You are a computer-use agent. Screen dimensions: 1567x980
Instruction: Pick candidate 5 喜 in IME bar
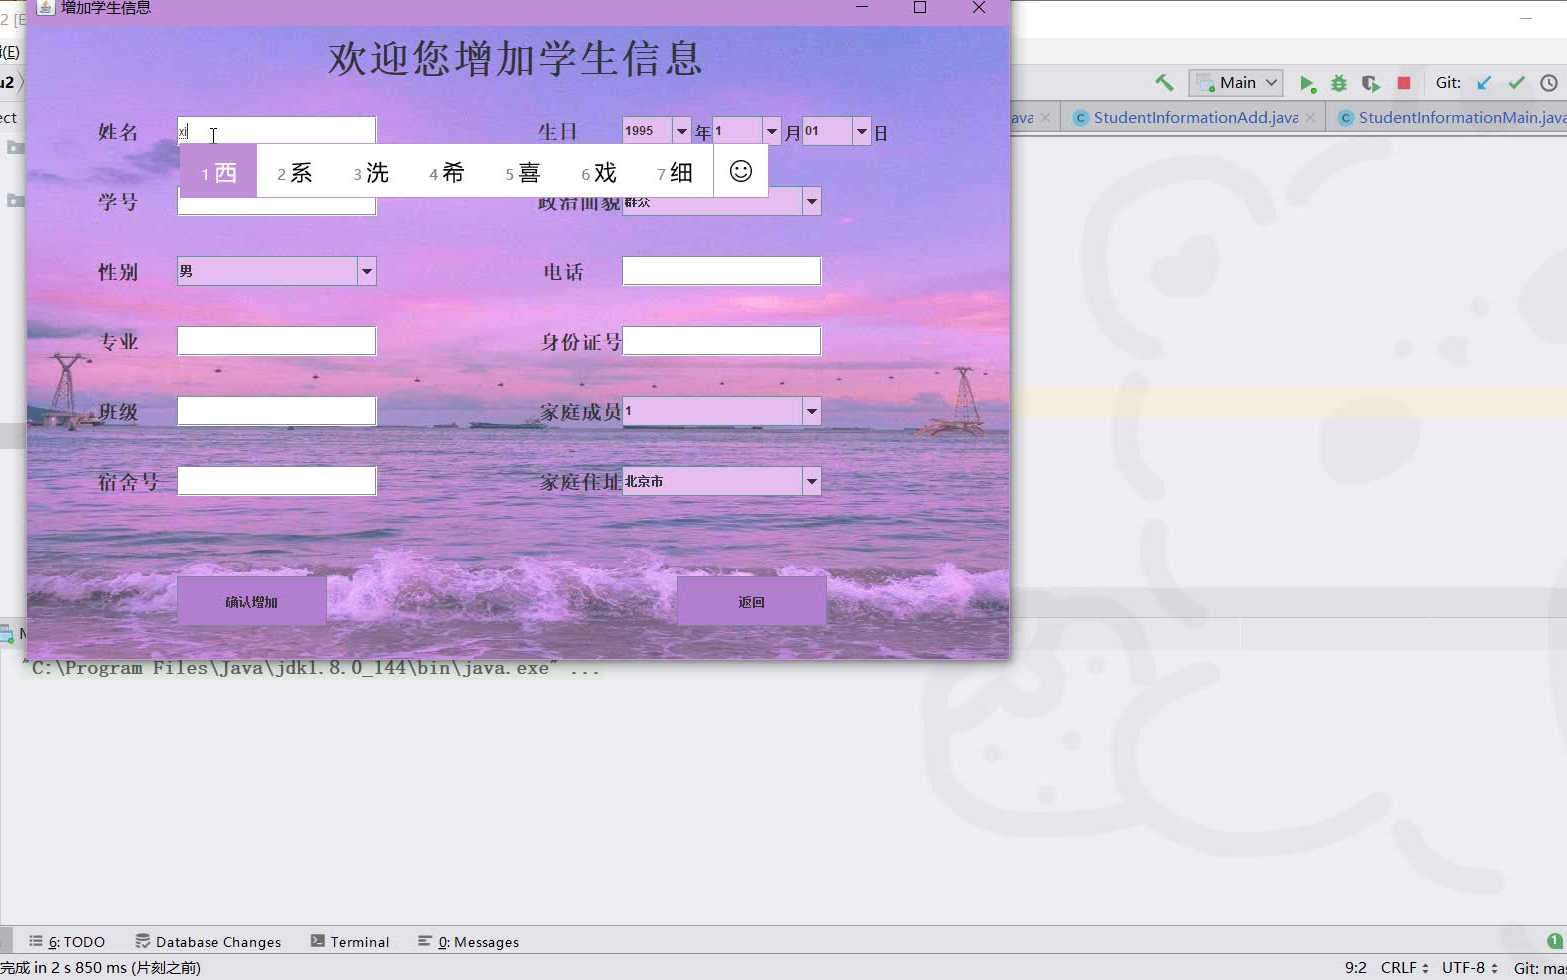[x=523, y=172]
